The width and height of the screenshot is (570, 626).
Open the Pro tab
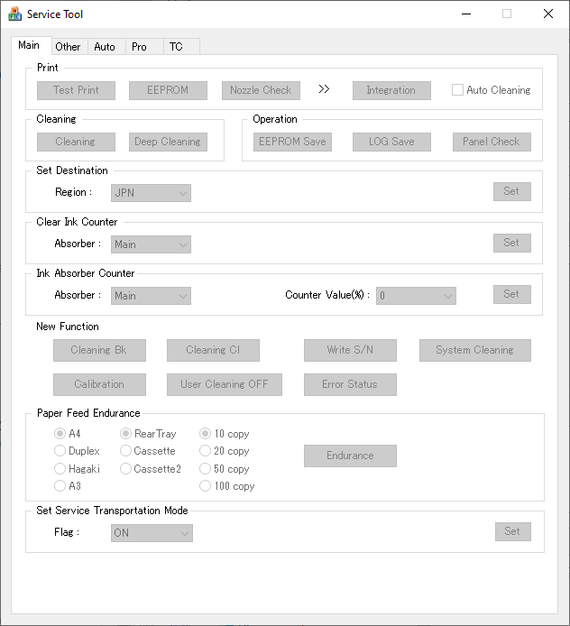[139, 47]
